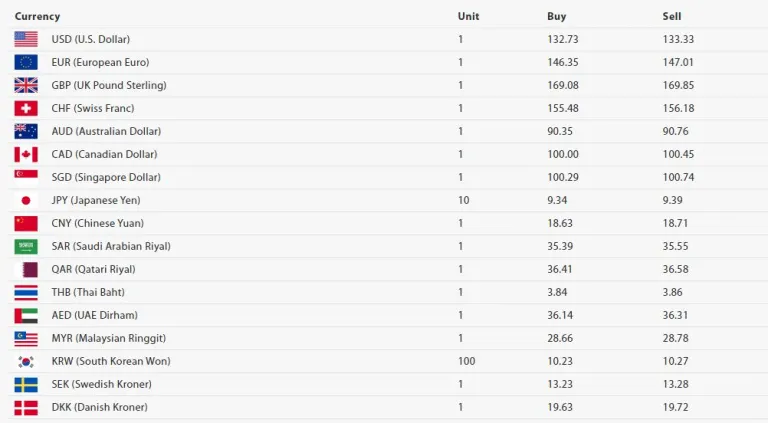Click the South Korean flag icon
Image resolution: width=768 pixels, height=423 pixels.
click(26, 361)
